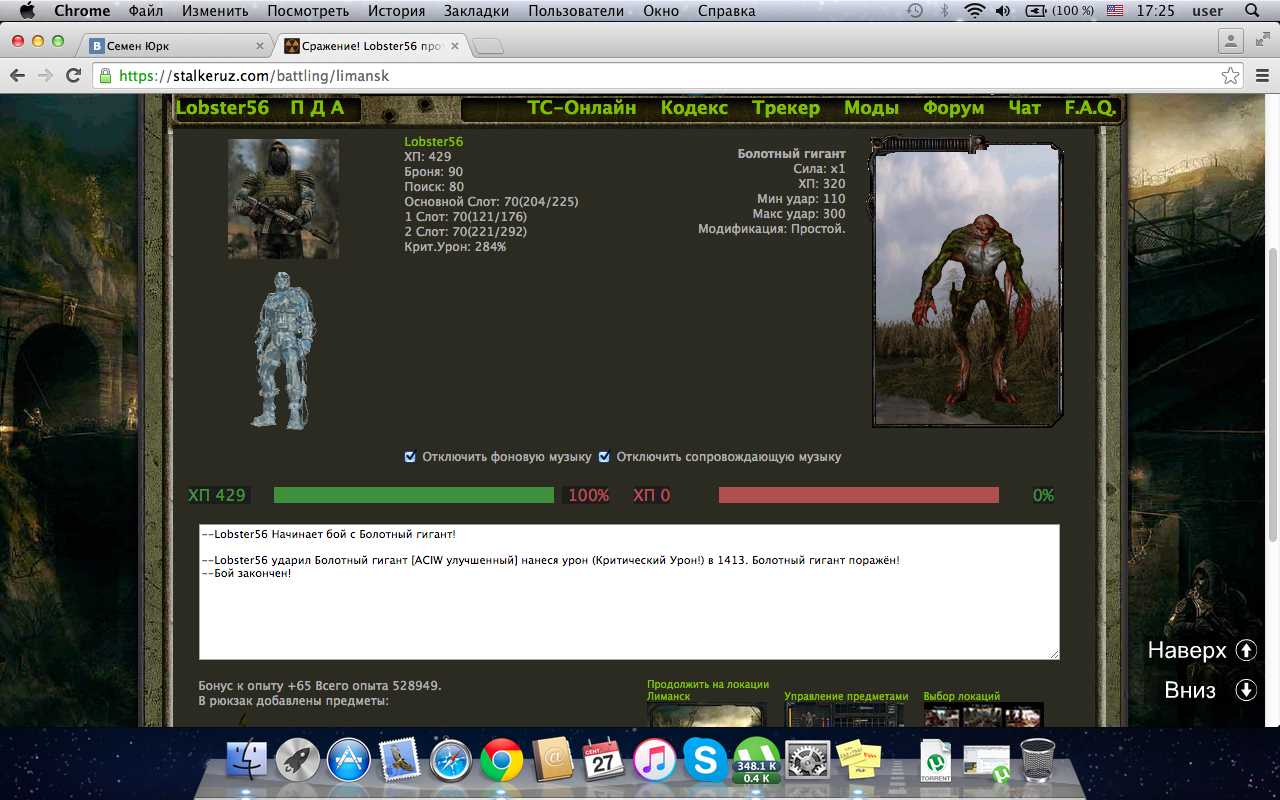
Task: Open the П Д А link
Action: tap(317, 108)
